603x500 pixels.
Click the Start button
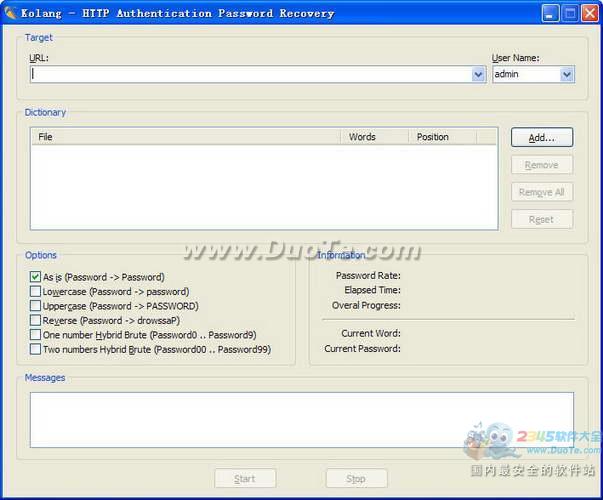click(245, 478)
